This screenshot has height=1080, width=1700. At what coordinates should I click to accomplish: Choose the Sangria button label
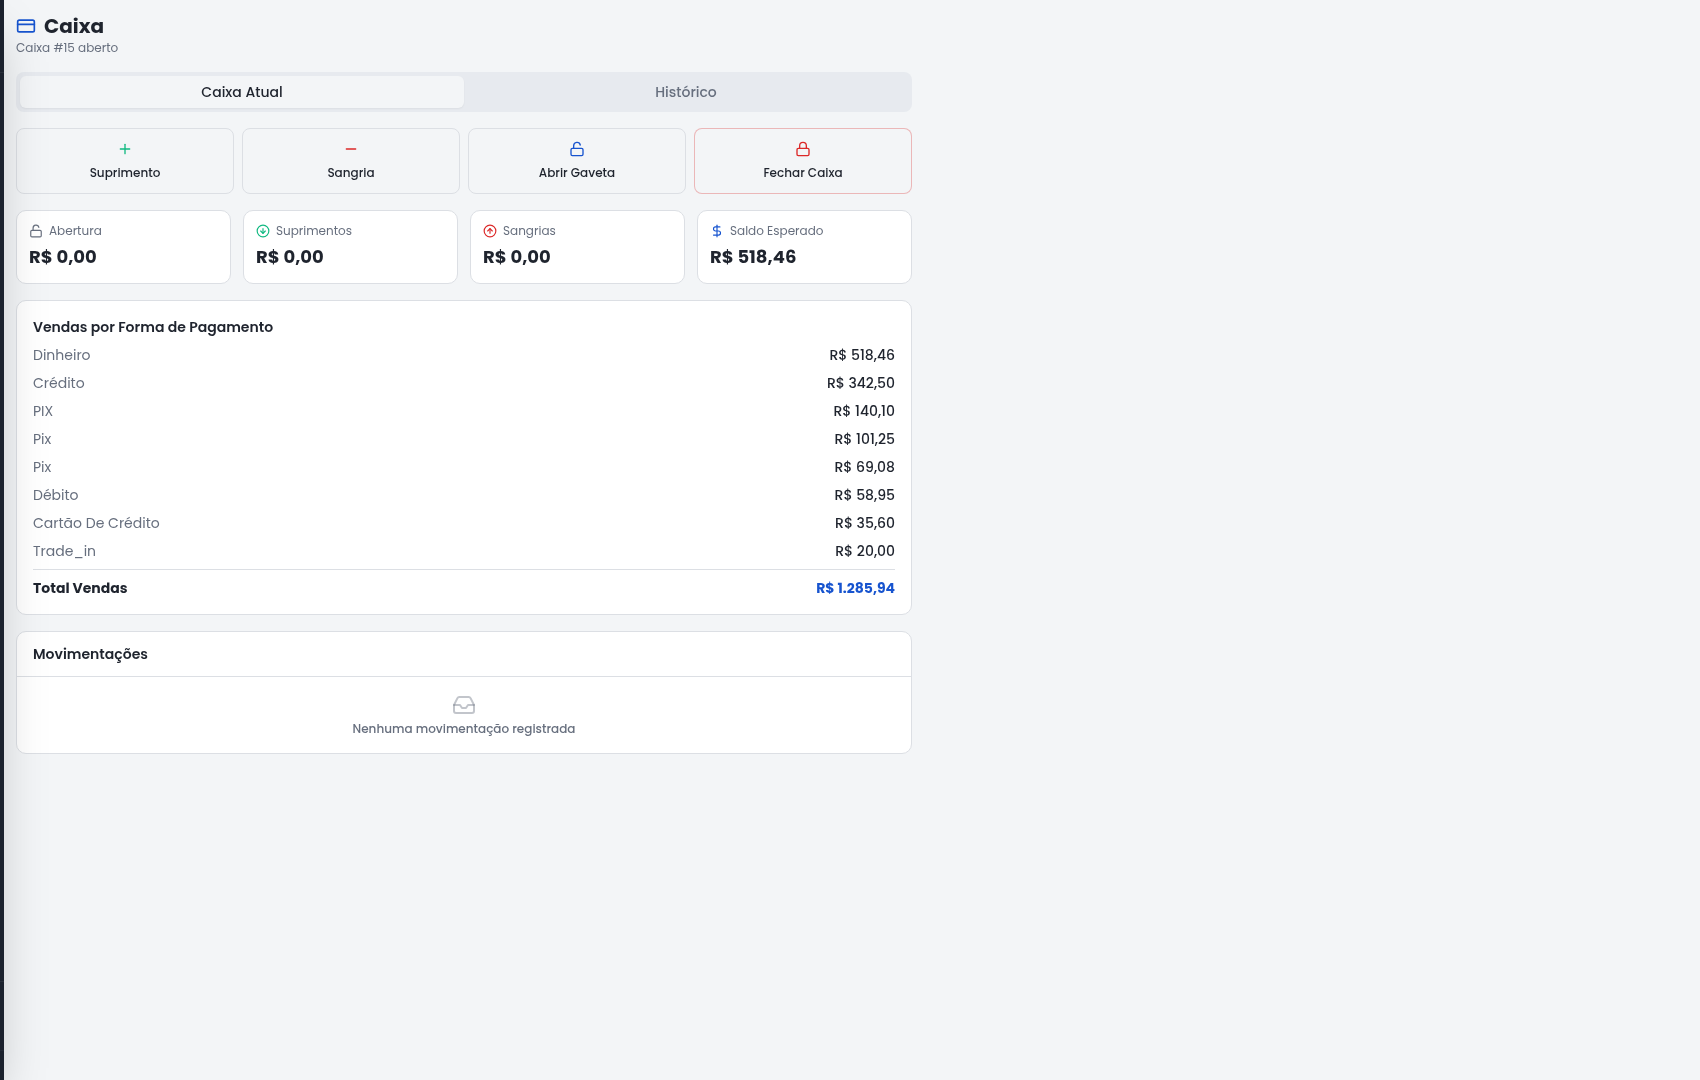pyautogui.click(x=351, y=173)
